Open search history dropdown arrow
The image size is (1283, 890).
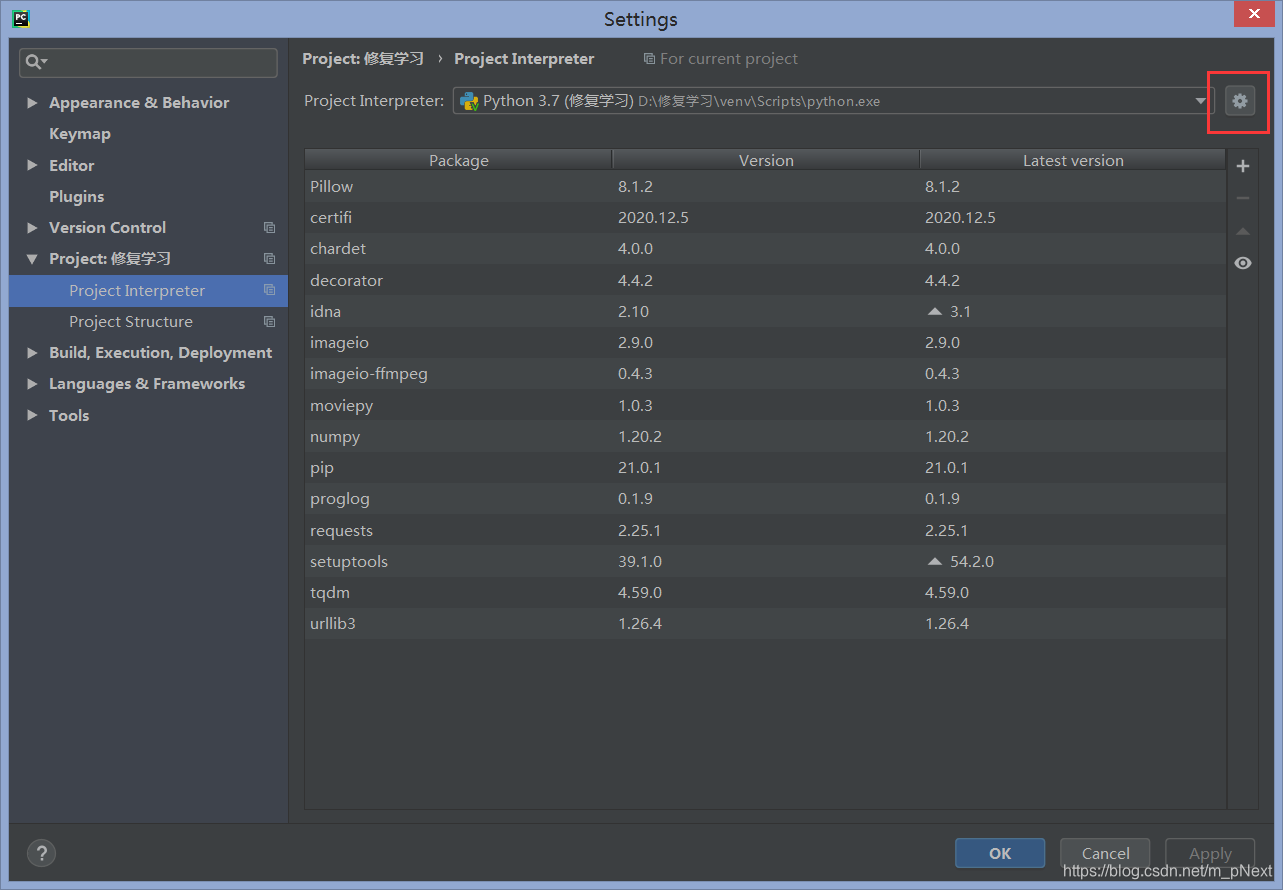click(45, 63)
